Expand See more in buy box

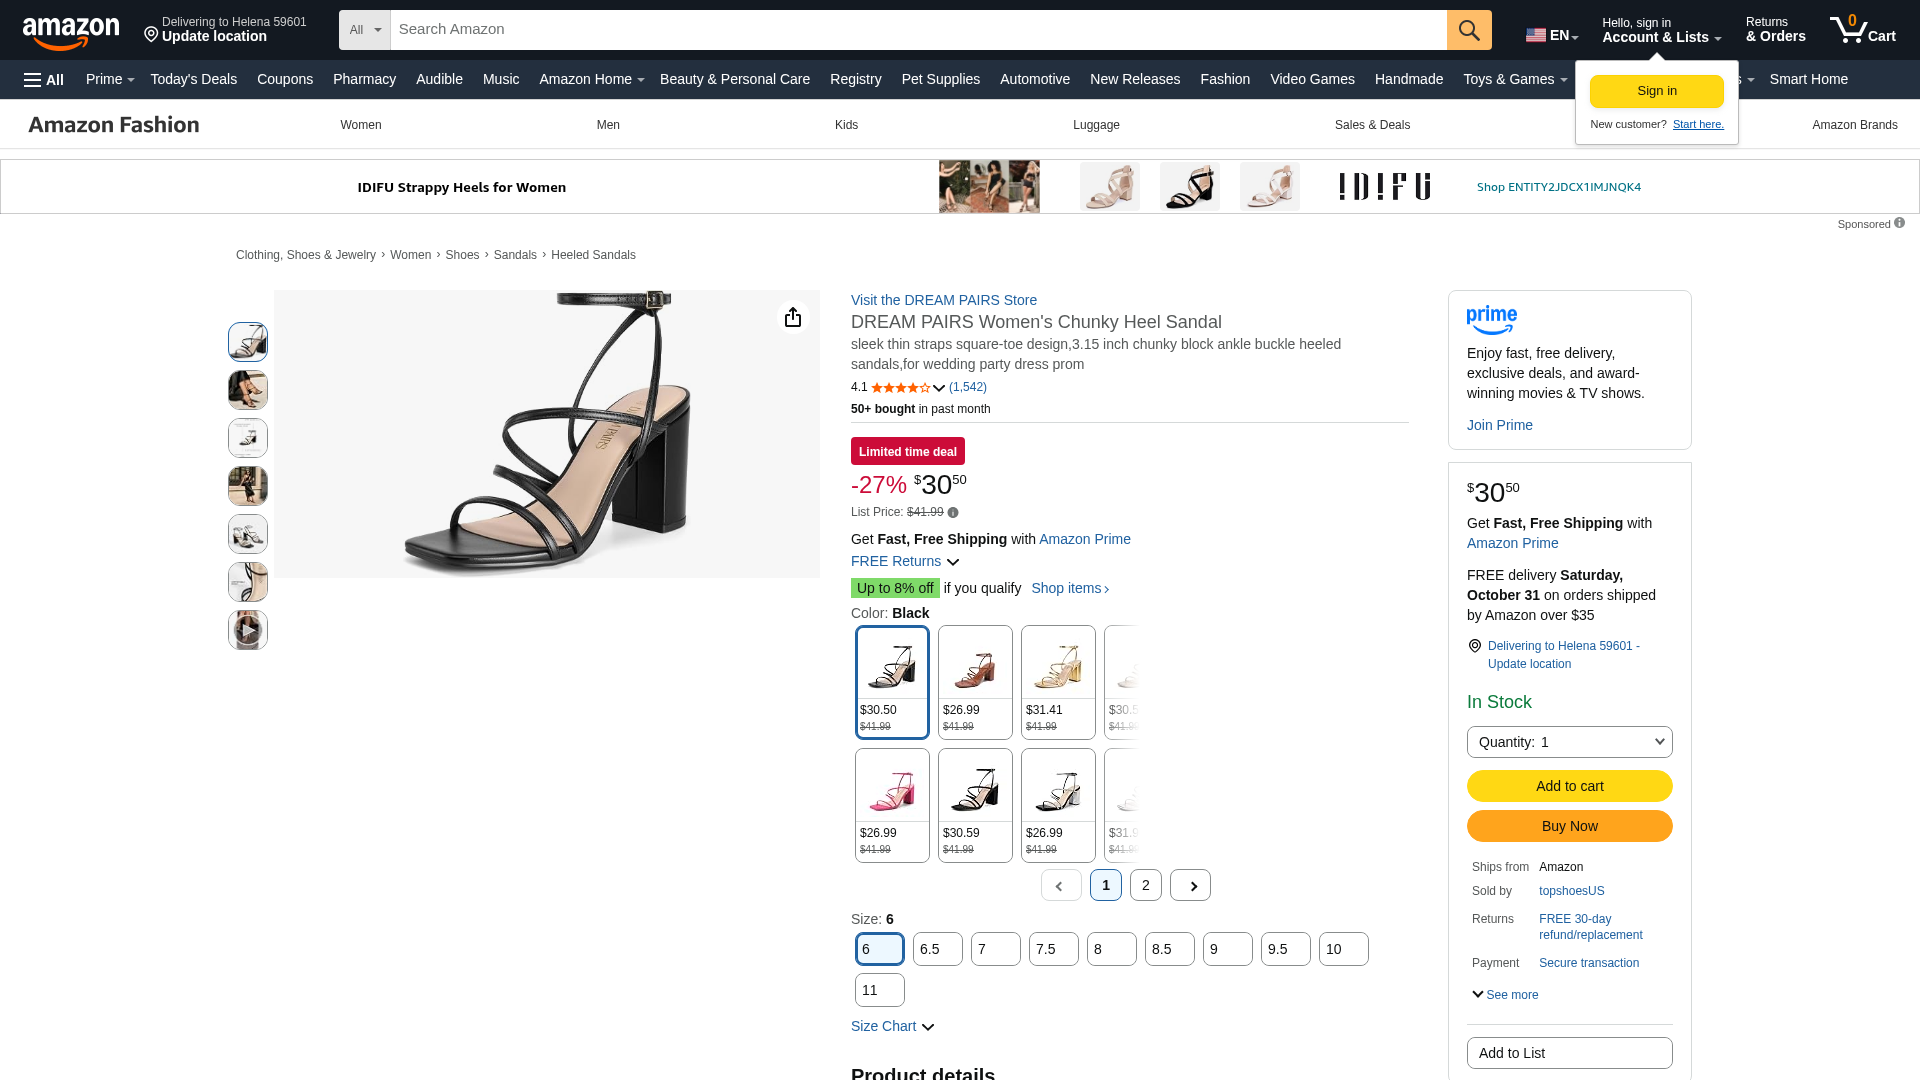(1505, 995)
